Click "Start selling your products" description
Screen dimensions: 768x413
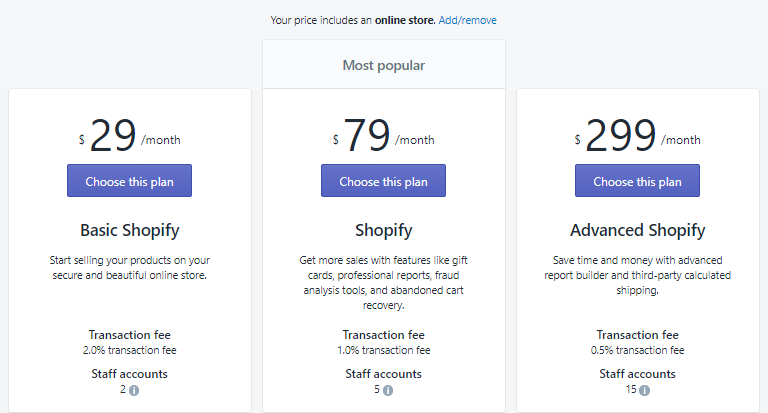point(129,267)
